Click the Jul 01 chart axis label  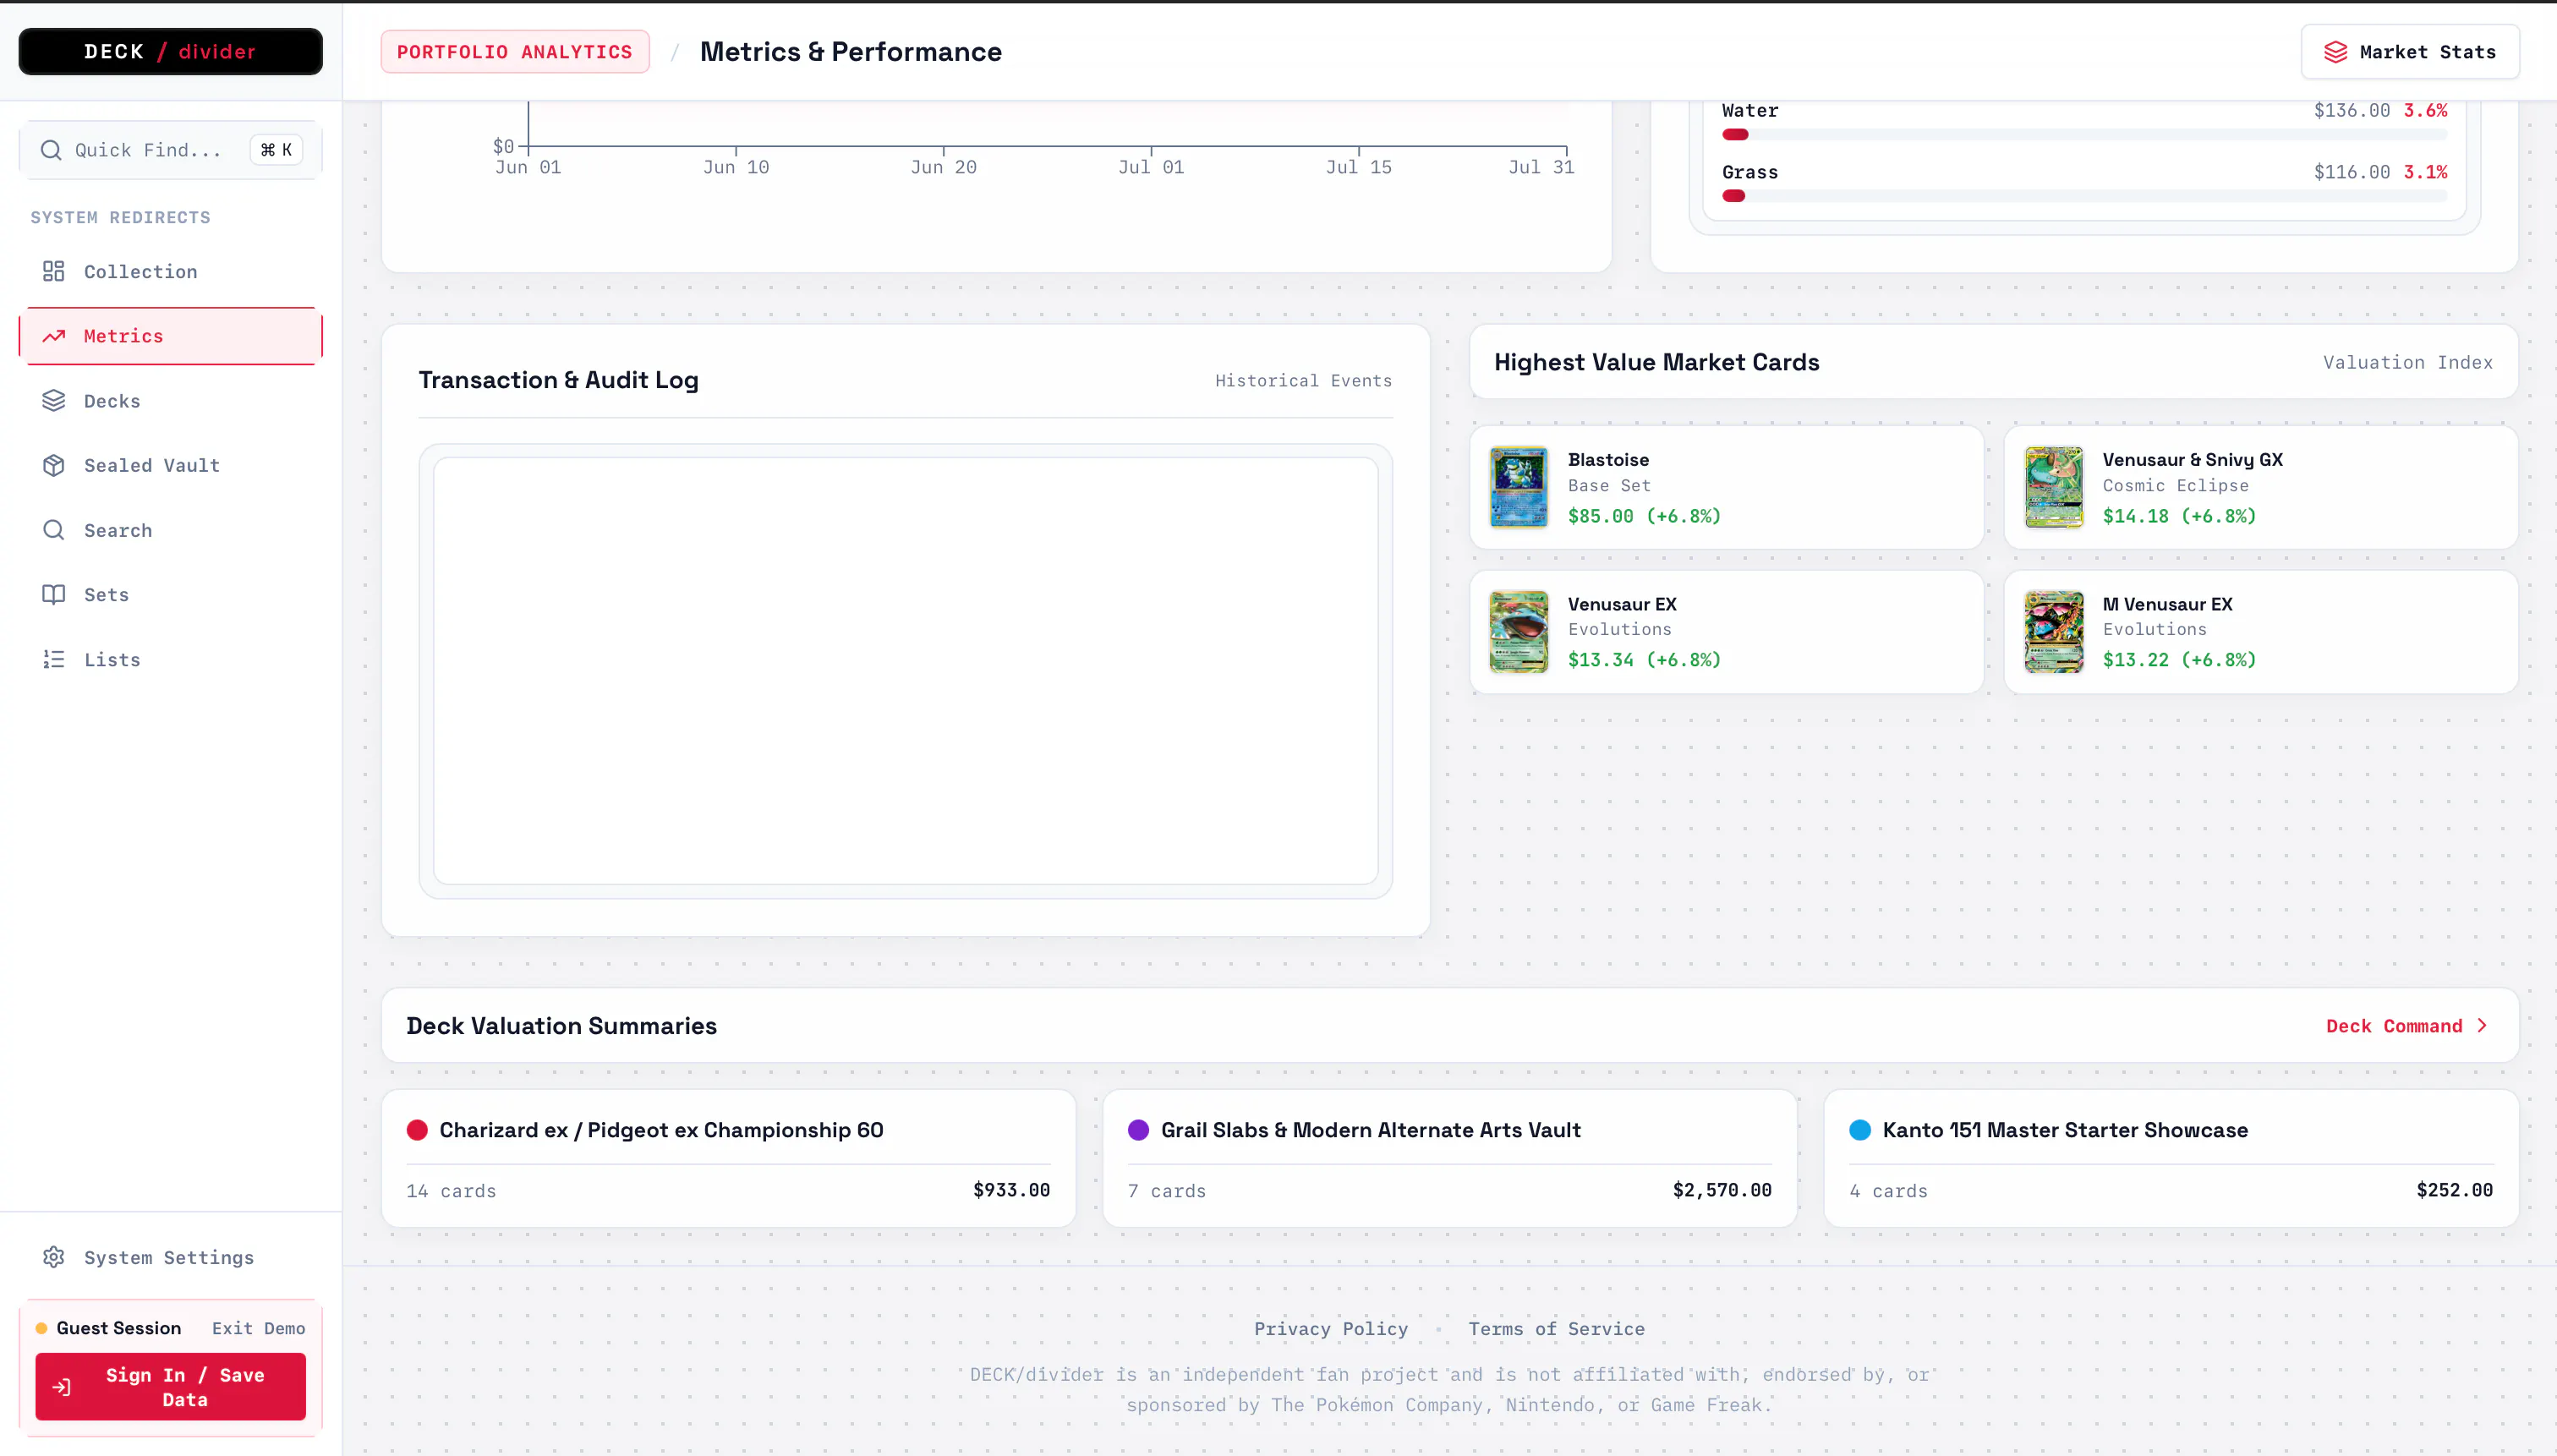pyautogui.click(x=1151, y=167)
